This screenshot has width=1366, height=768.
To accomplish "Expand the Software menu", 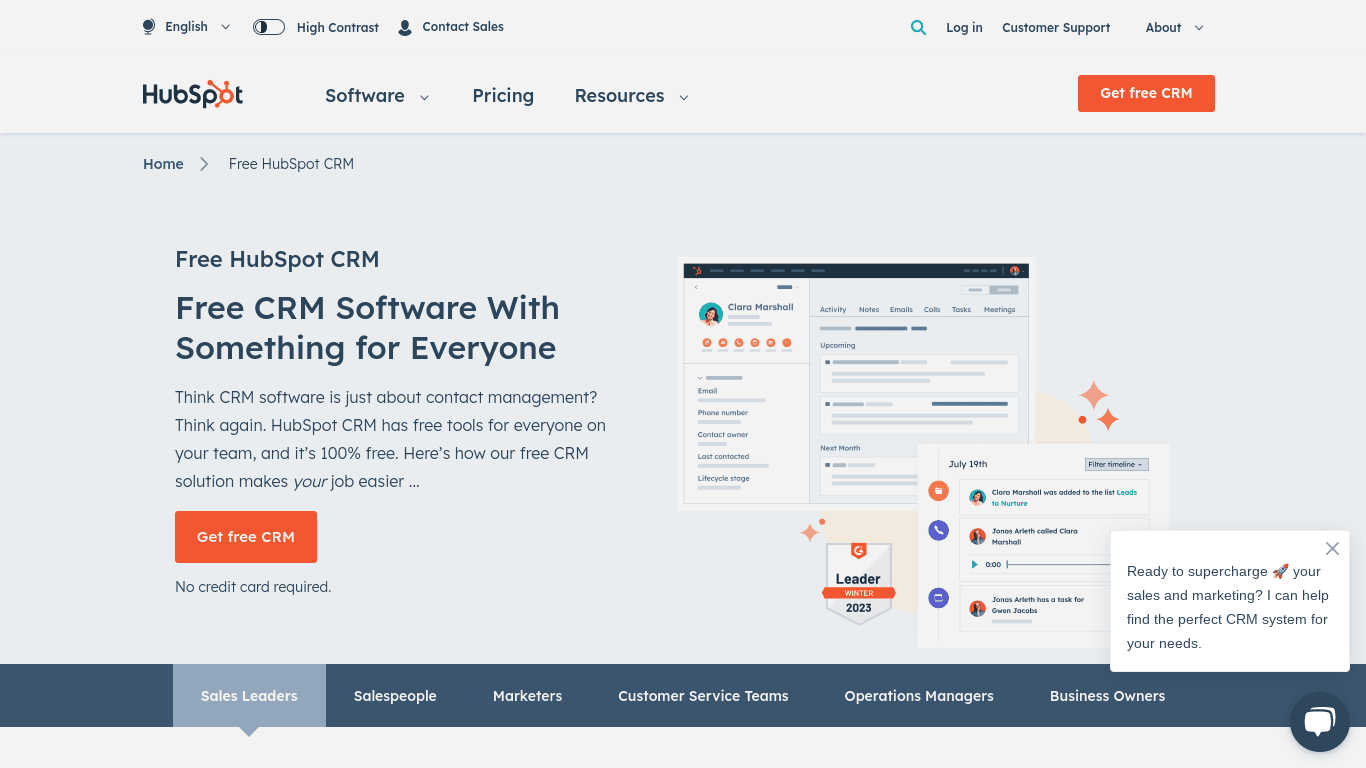I will (x=377, y=96).
